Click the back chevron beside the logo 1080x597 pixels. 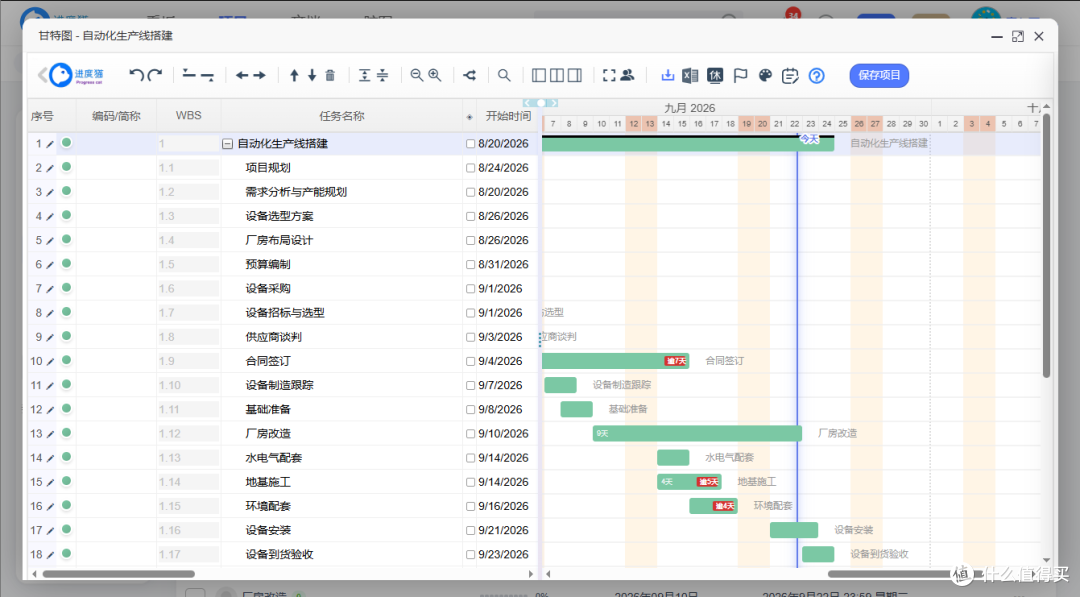(x=42, y=75)
